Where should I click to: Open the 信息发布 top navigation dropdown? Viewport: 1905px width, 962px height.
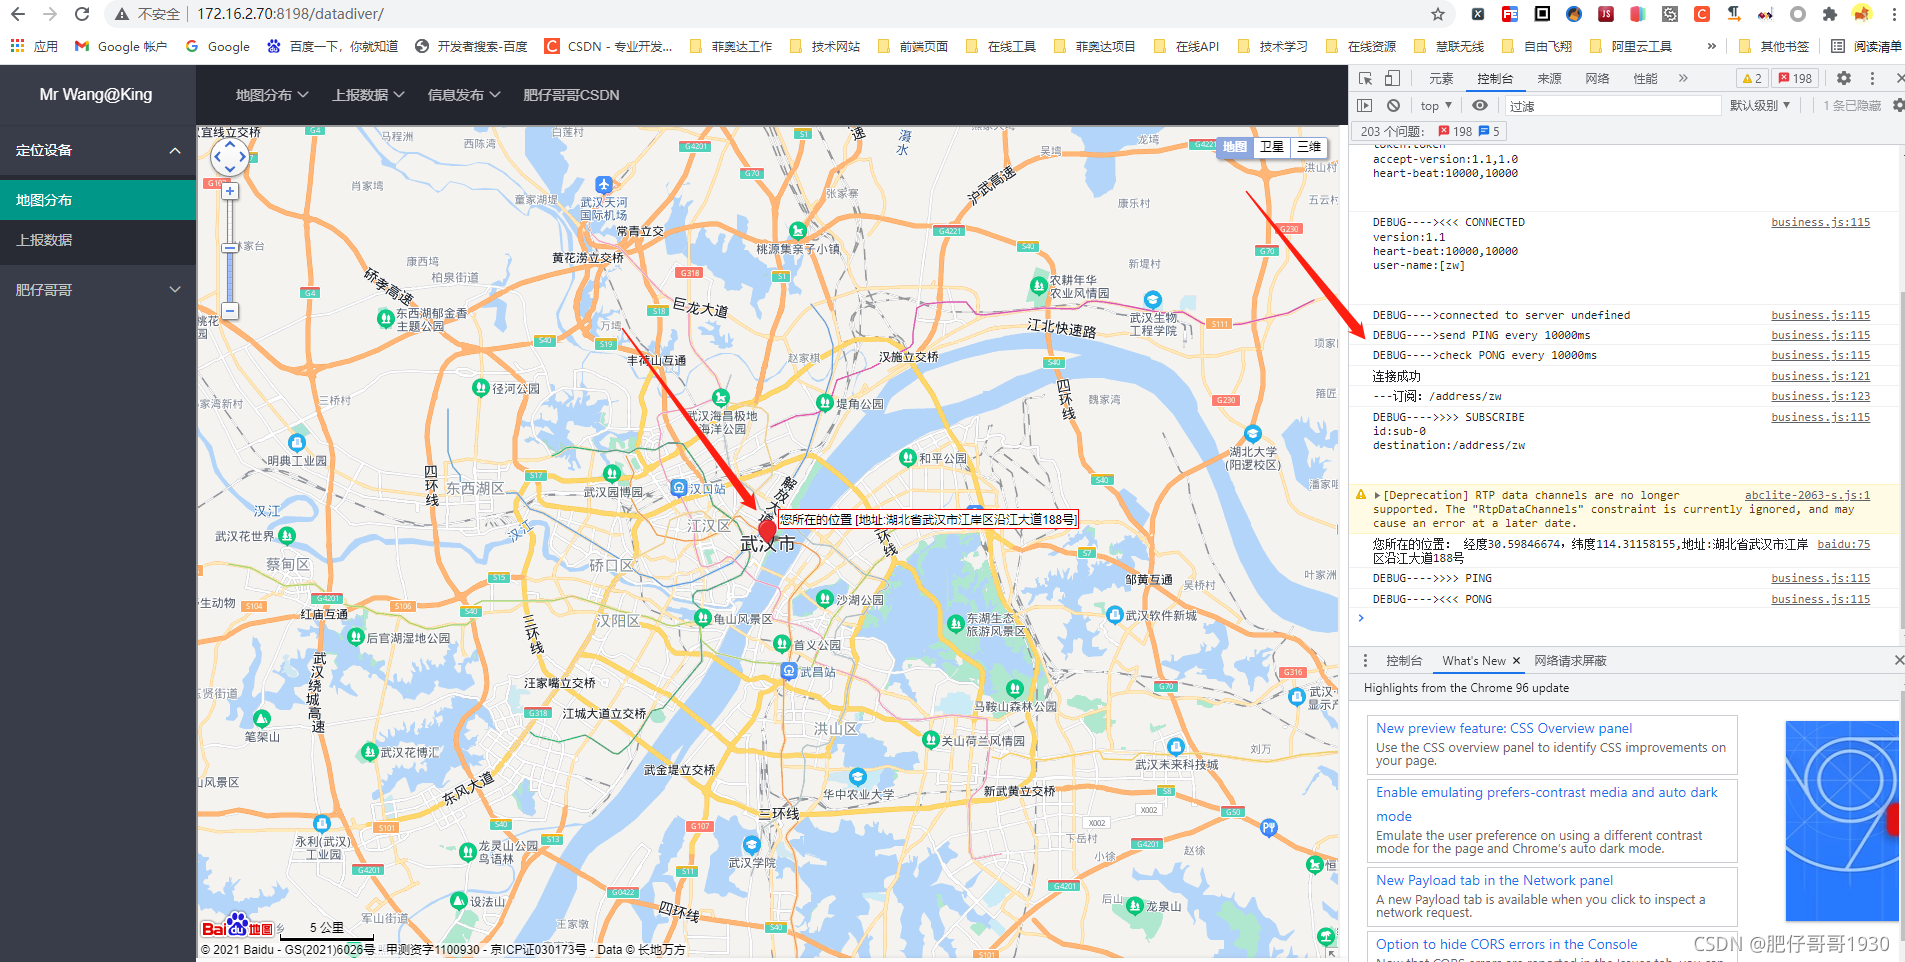tap(464, 95)
